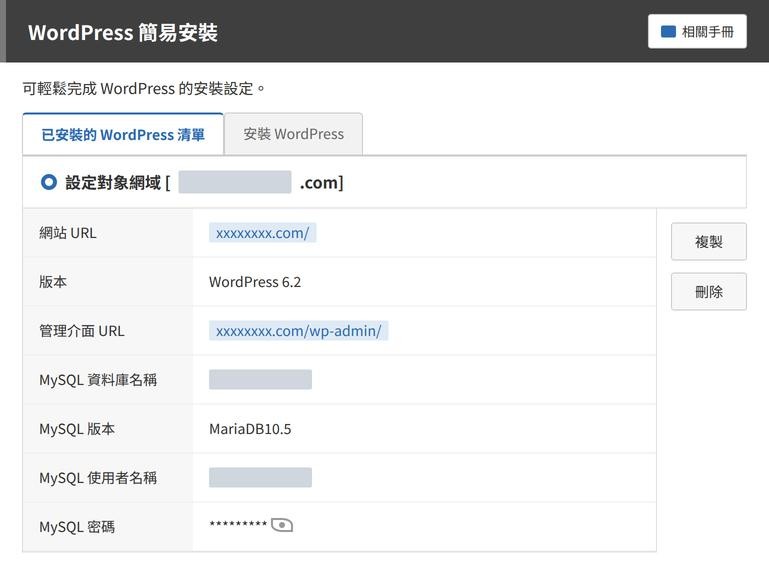Click the 網站 URL row label
Image resolution: width=769 pixels, height=570 pixels.
(x=68, y=233)
